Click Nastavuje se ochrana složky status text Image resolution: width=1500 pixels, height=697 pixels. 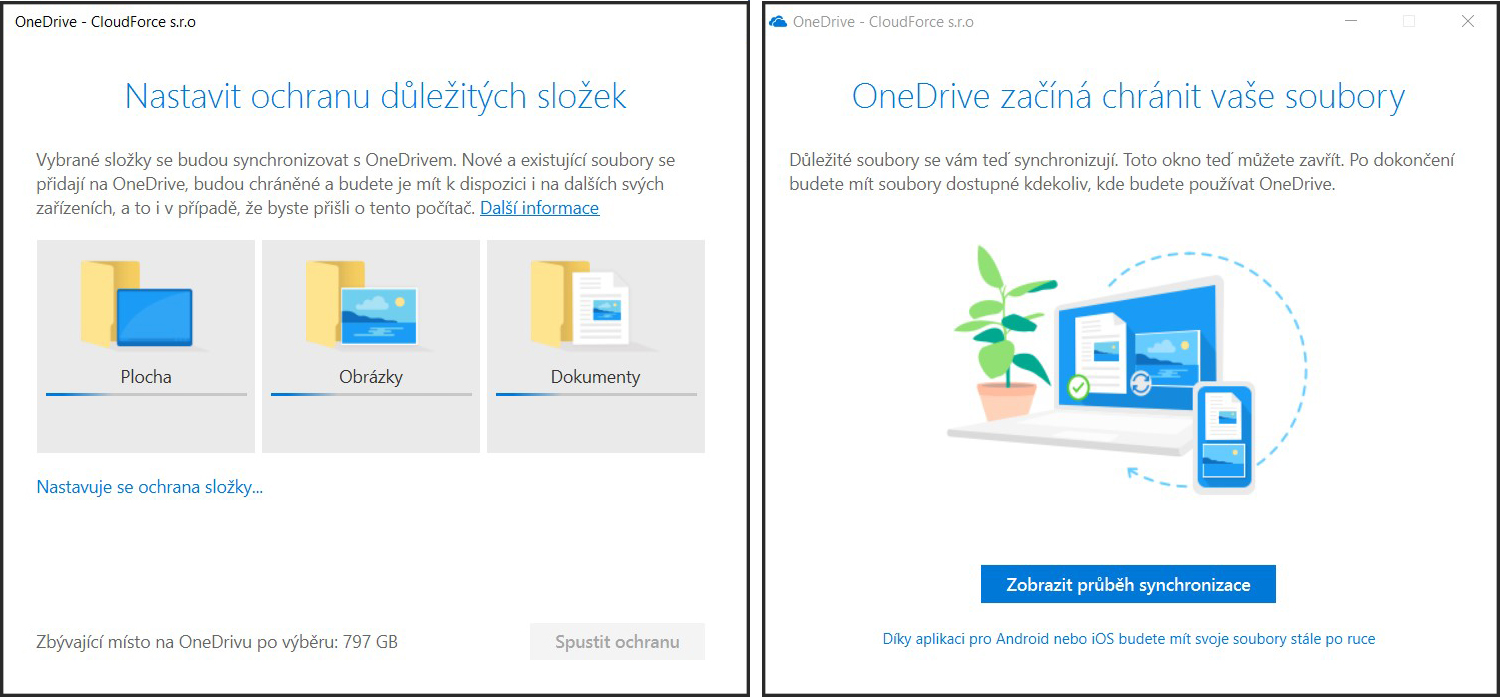point(150,487)
